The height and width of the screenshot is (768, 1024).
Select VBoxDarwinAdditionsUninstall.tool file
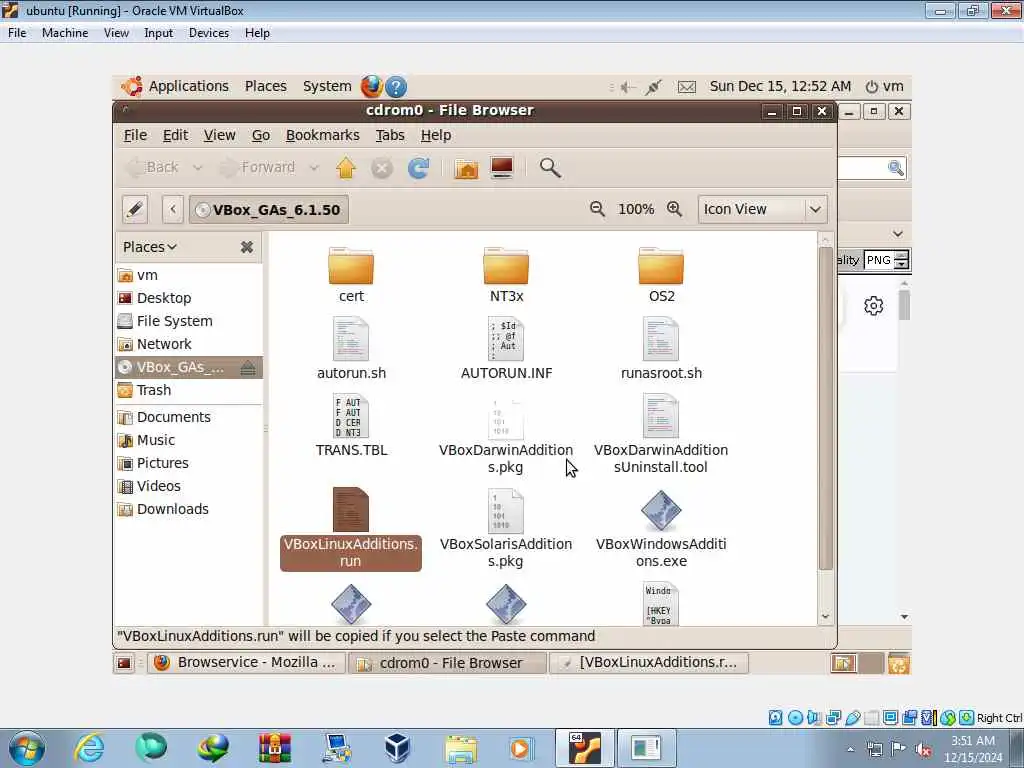pos(661,434)
